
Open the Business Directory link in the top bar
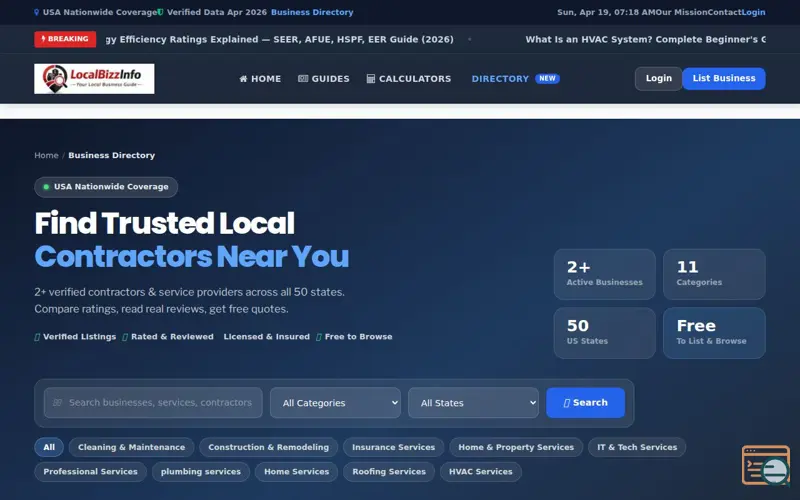(x=312, y=12)
